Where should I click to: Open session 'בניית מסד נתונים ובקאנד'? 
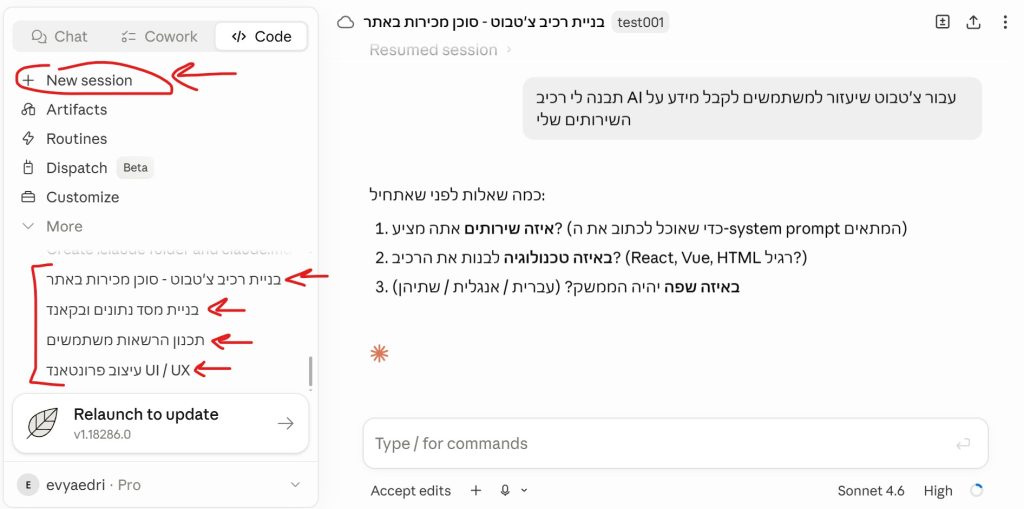(x=123, y=310)
